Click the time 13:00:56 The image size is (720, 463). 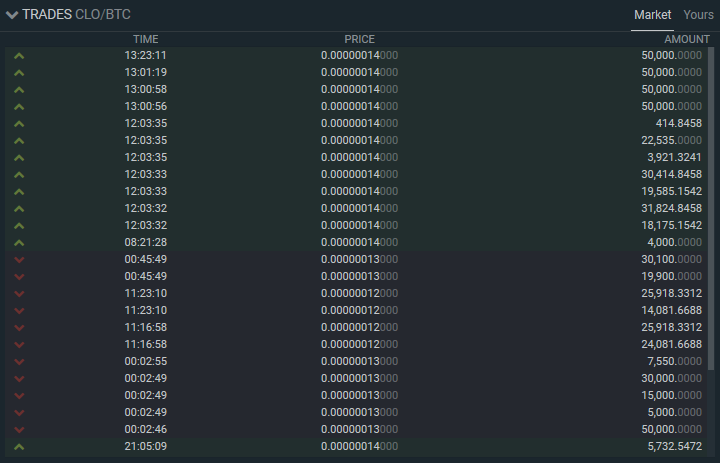(x=146, y=106)
